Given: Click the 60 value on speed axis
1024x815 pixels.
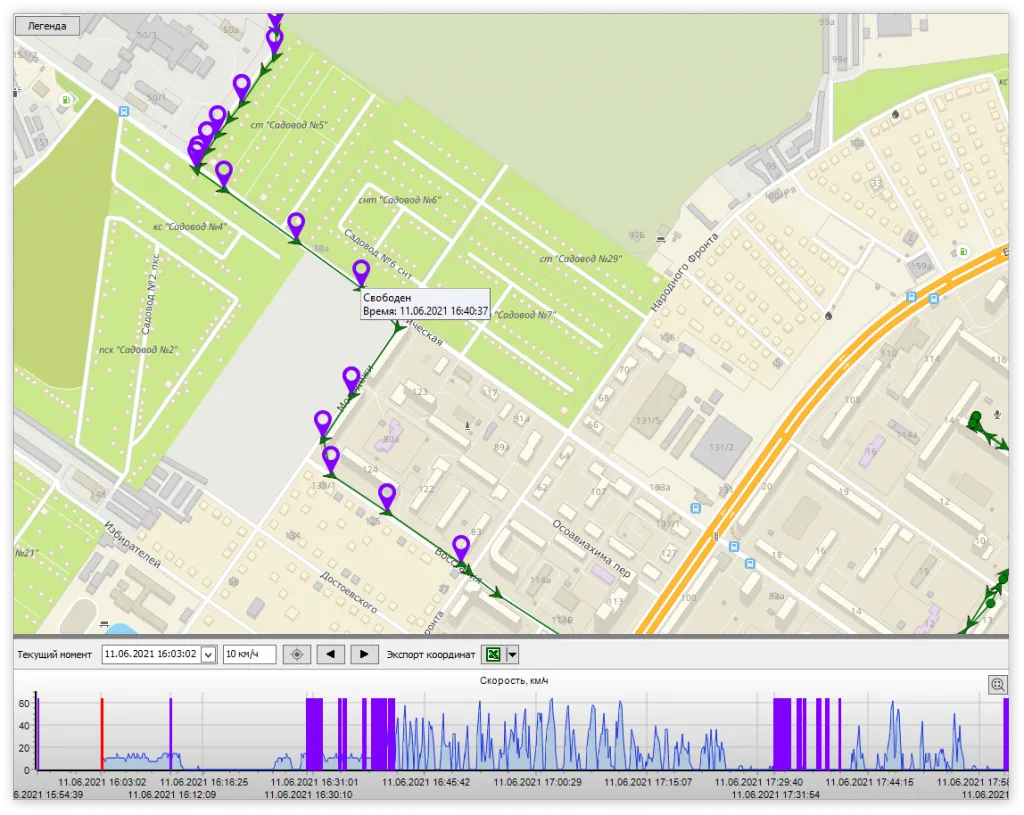Looking at the screenshot, I should (x=24, y=703).
